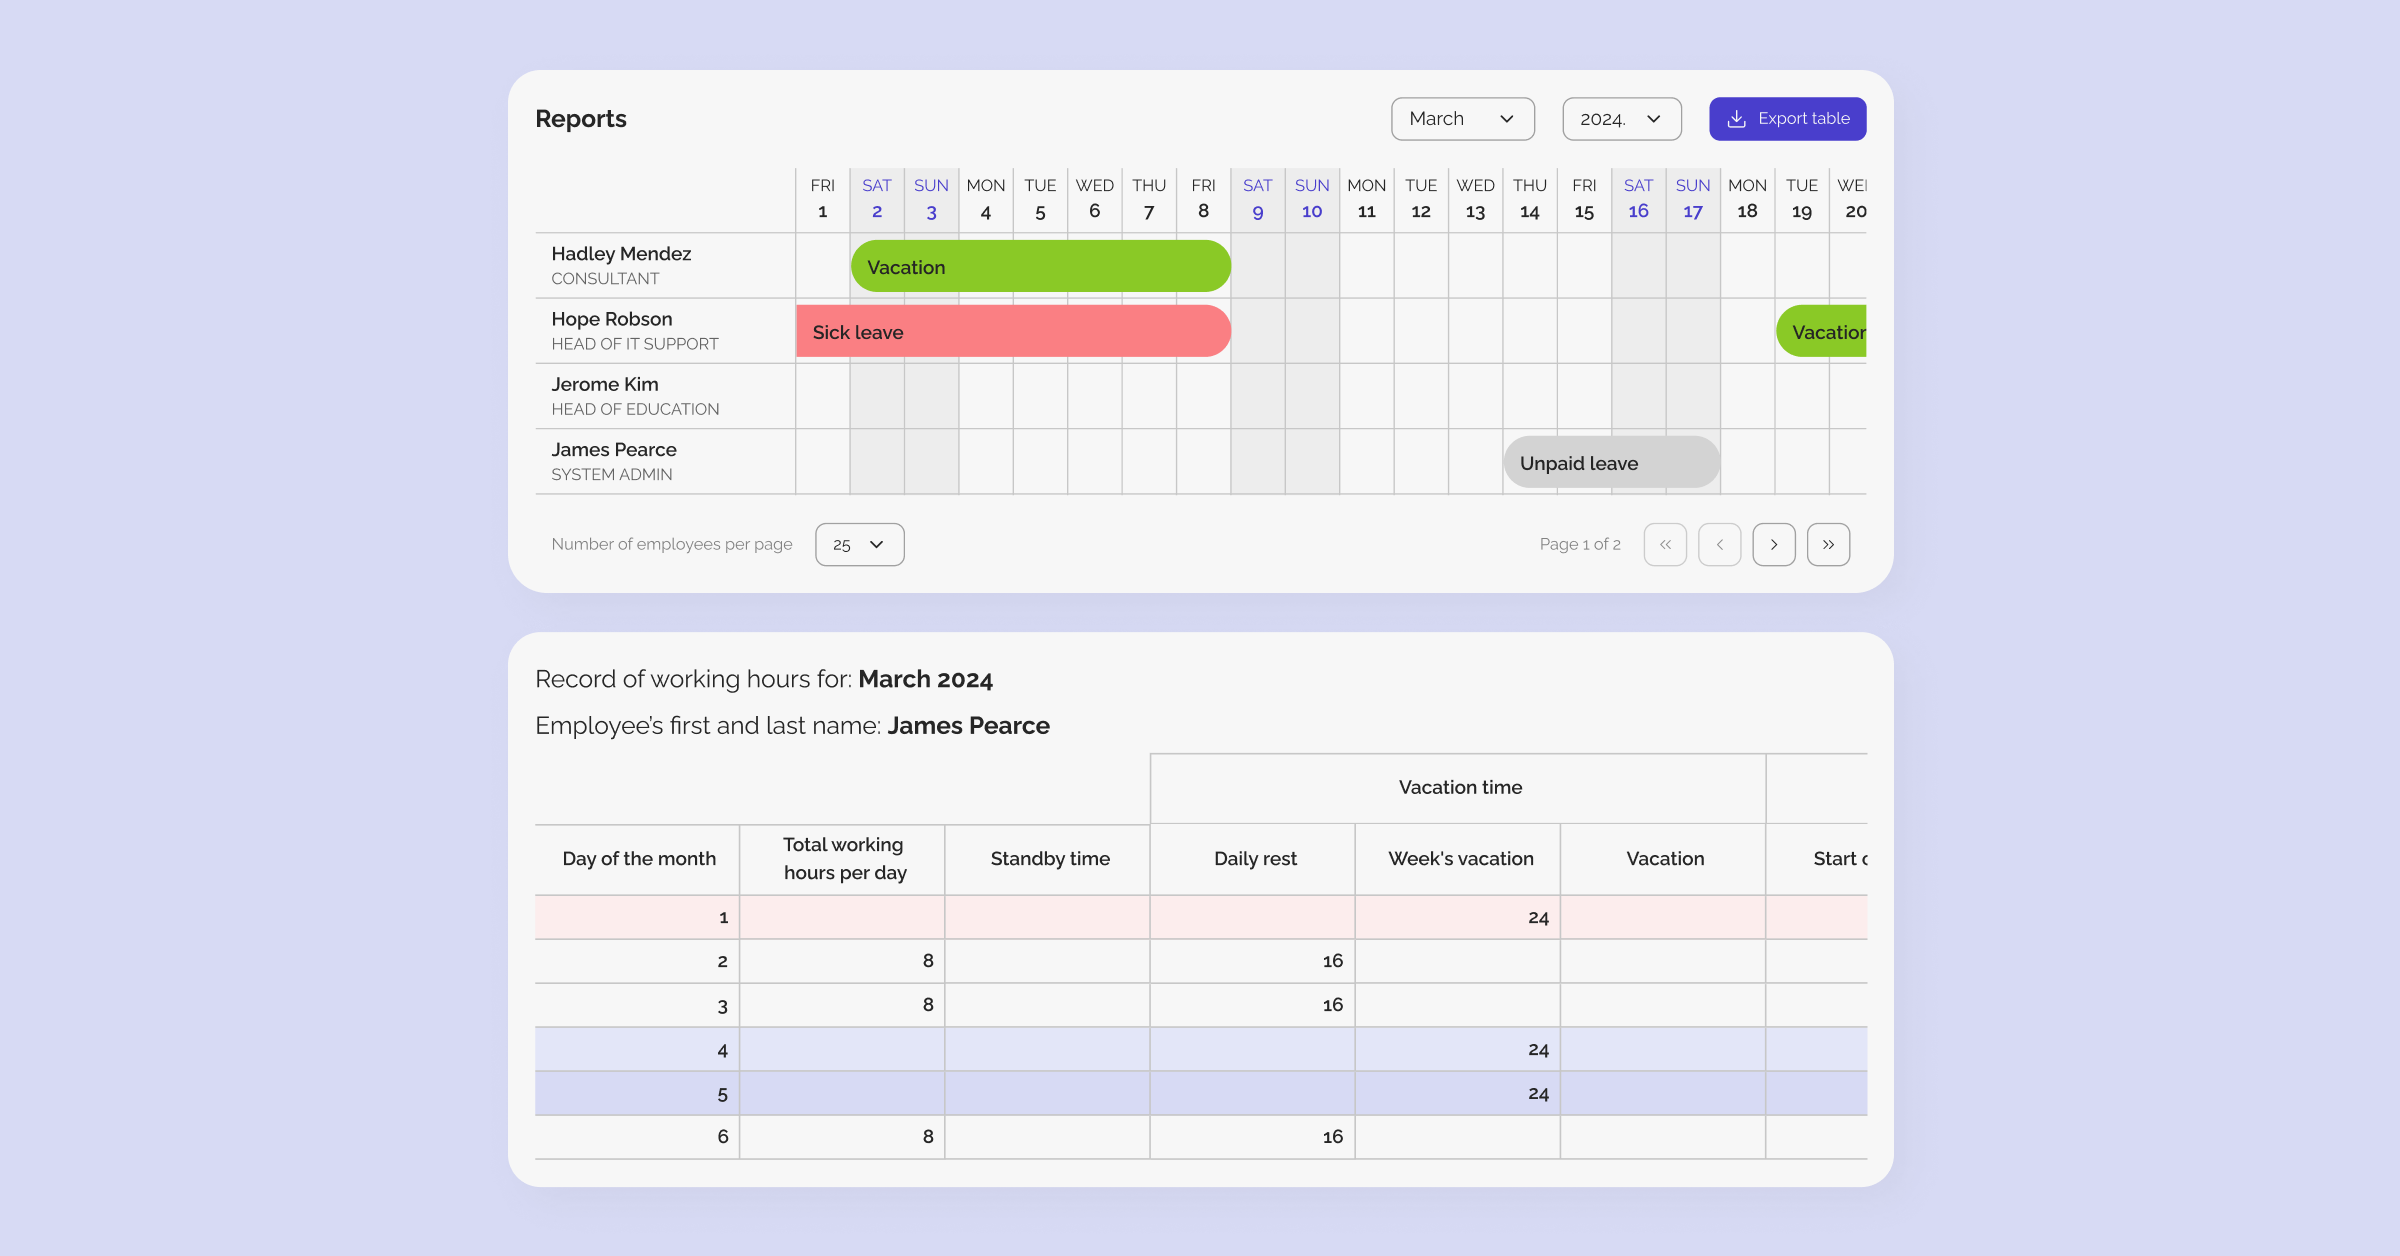Select the day 5 row in table
Image resolution: width=2400 pixels, height=1256 pixels.
point(722,1094)
